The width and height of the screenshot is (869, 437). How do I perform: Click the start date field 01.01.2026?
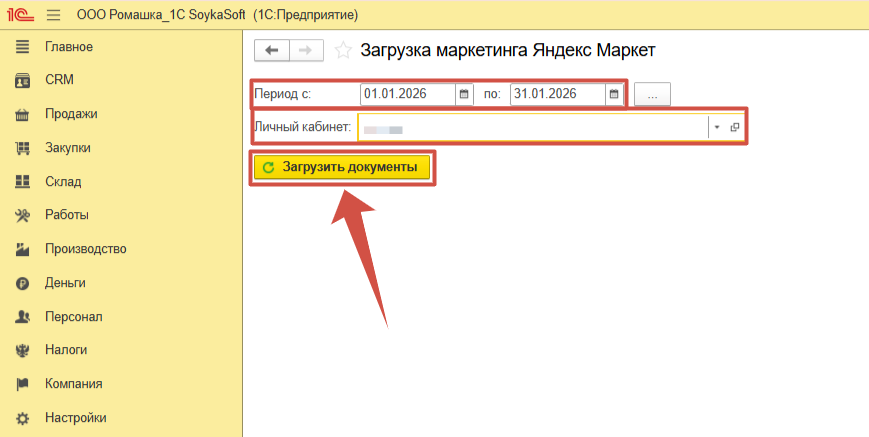(406, 94)
